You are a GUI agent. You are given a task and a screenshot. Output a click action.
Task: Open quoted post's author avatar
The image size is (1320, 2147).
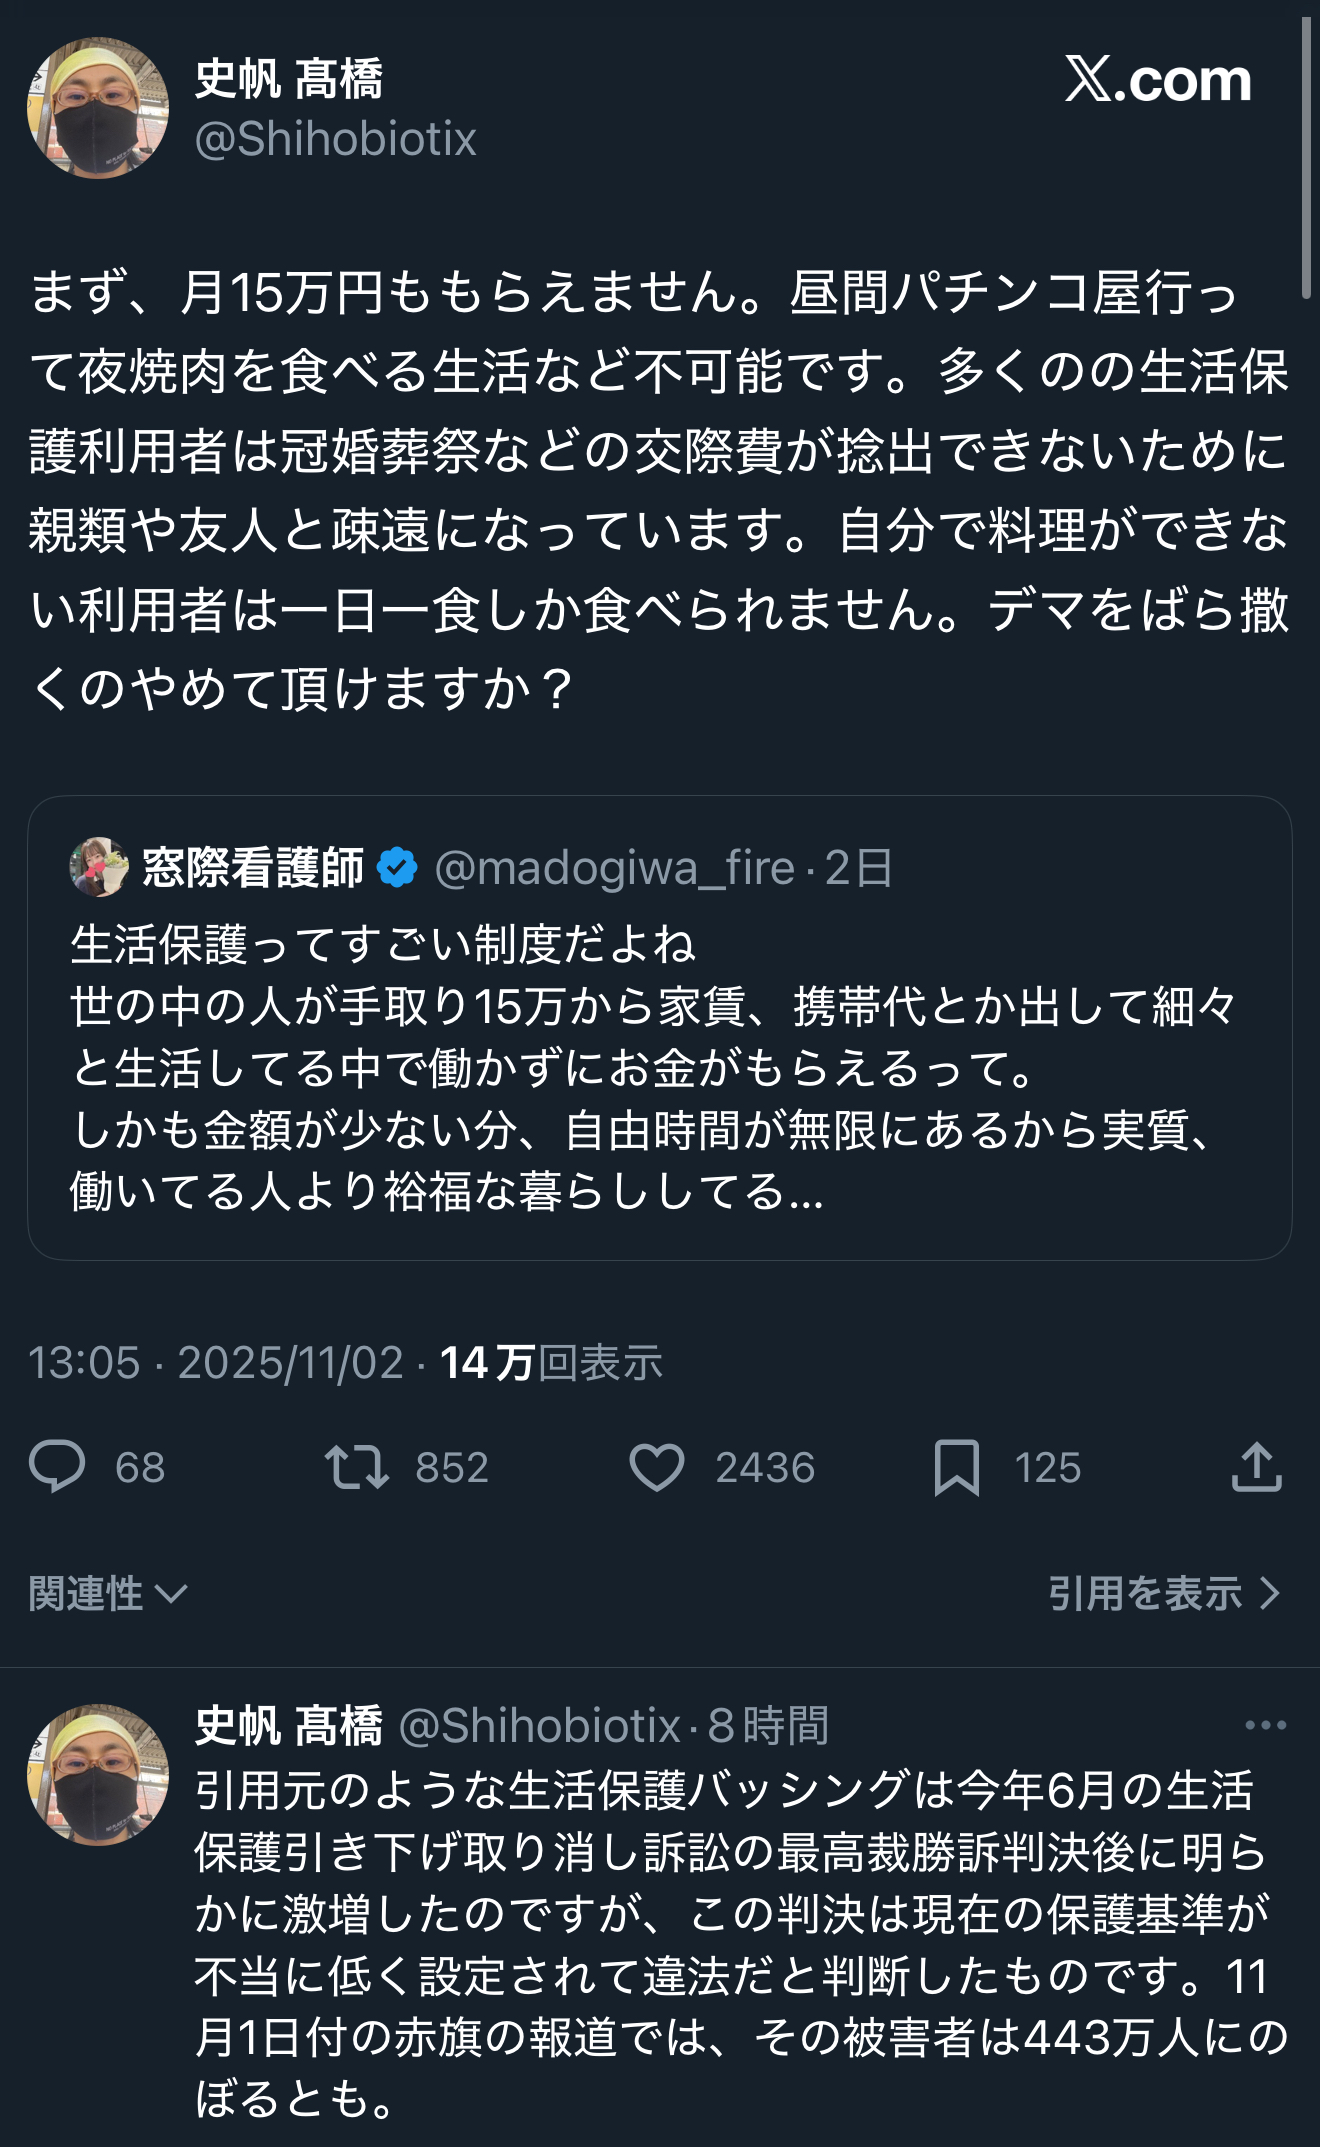pyautogui.click(x=99, y=867)
